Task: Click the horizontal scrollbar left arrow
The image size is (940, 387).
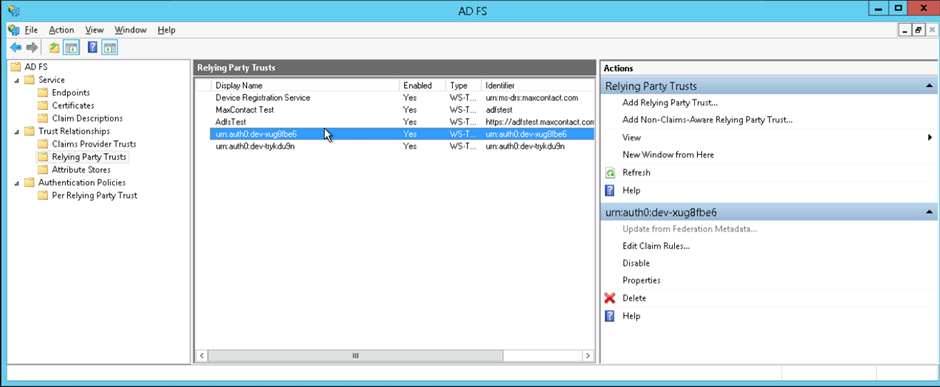Action: pos(202,356)
